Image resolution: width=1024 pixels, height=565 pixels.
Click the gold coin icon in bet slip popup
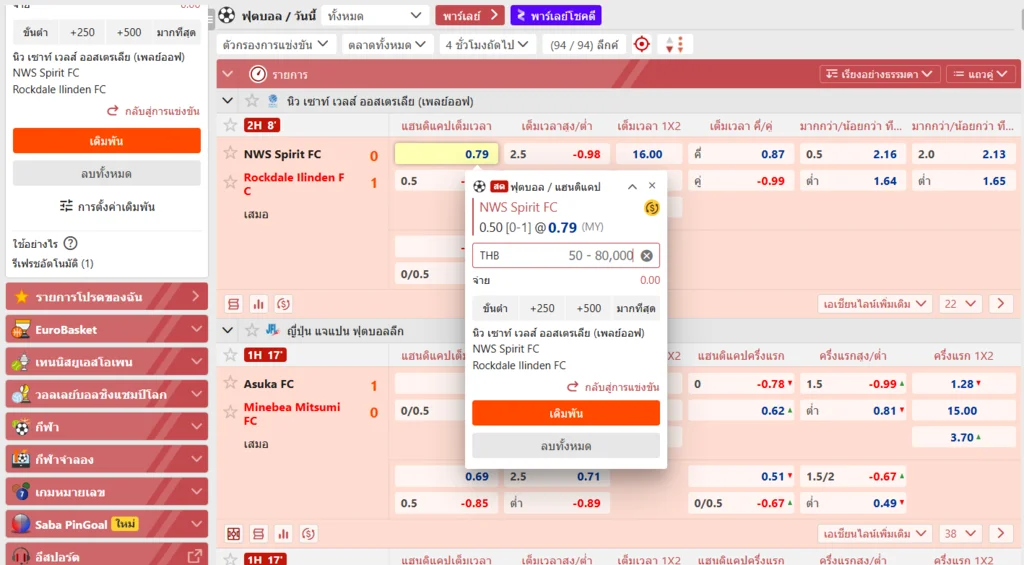[651, 208]
